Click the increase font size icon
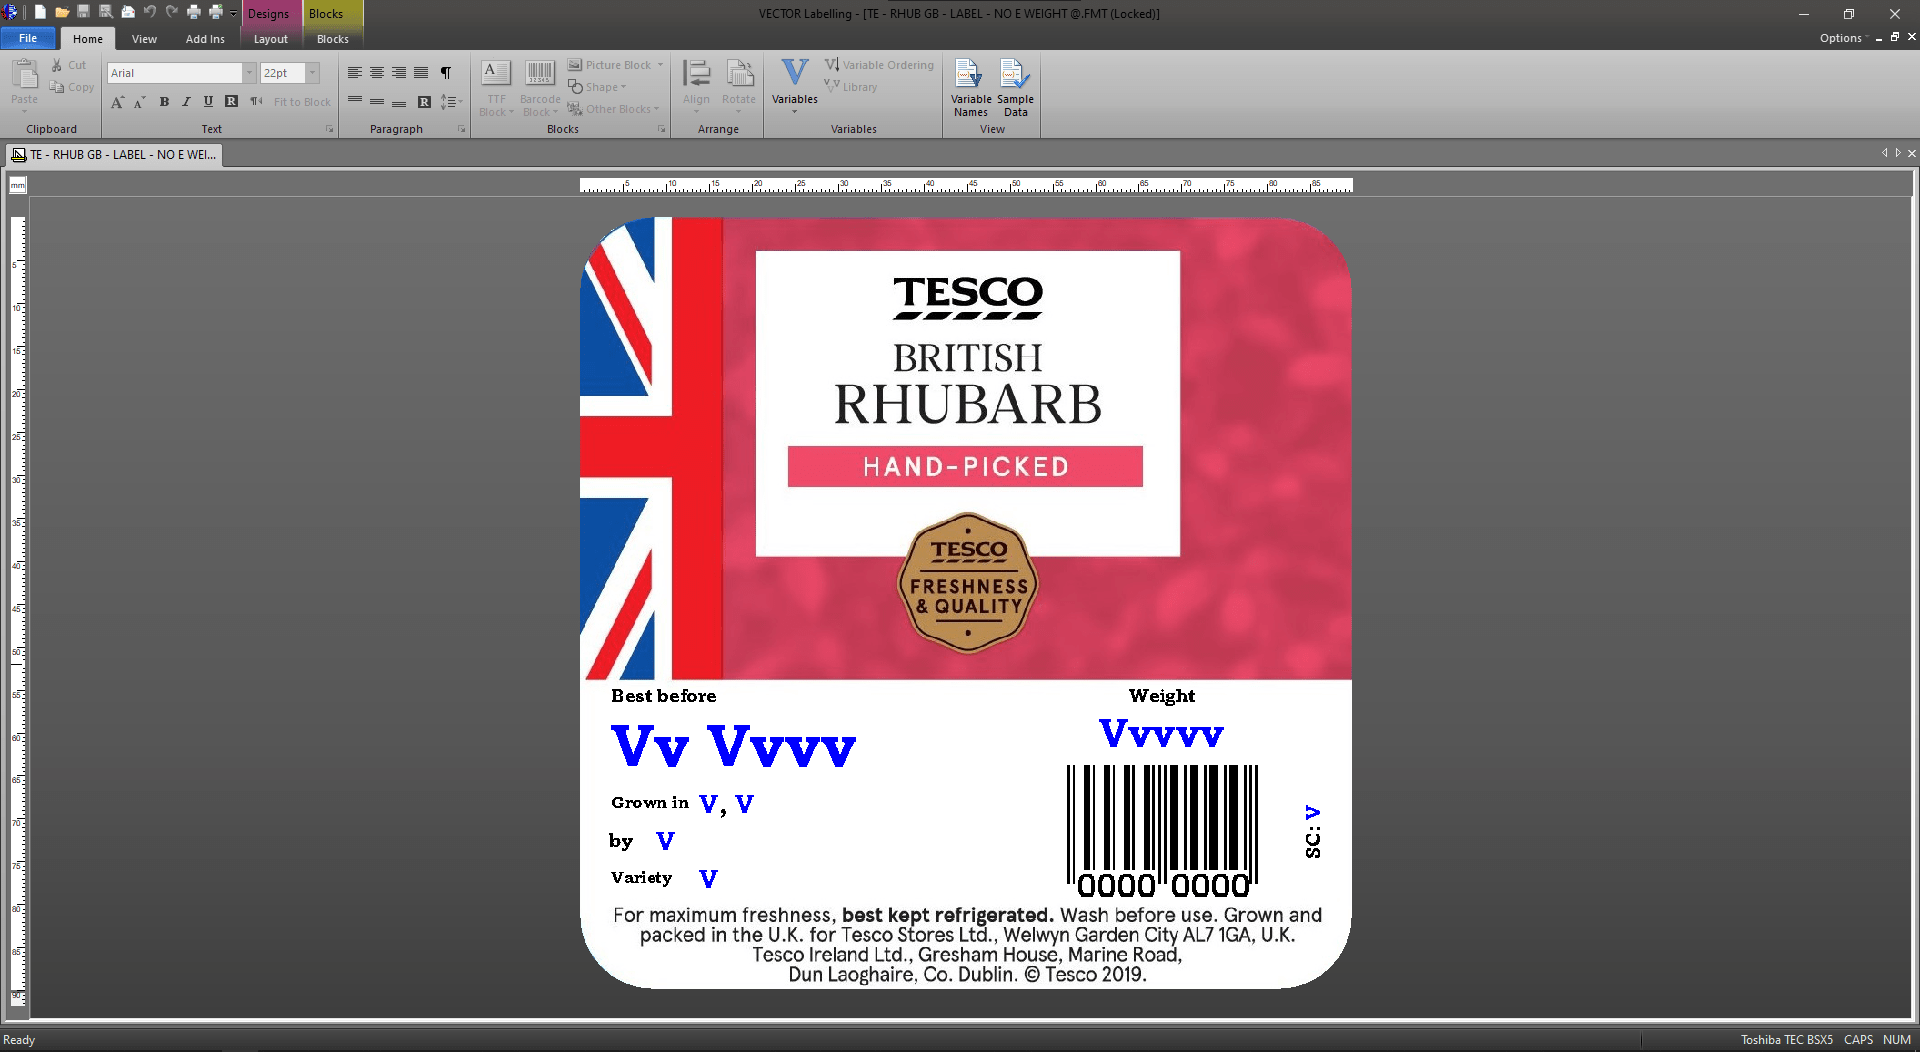The width and height of the screenshot is (1920, 1052). [x=118, y=102]
